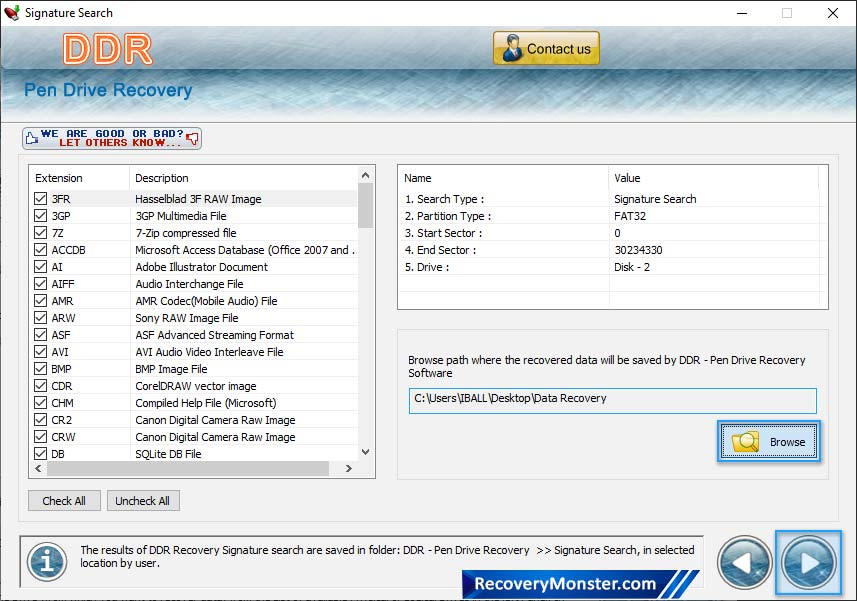
Task: Toggle the CR2 extension checkbox
Action: (40, 420)
